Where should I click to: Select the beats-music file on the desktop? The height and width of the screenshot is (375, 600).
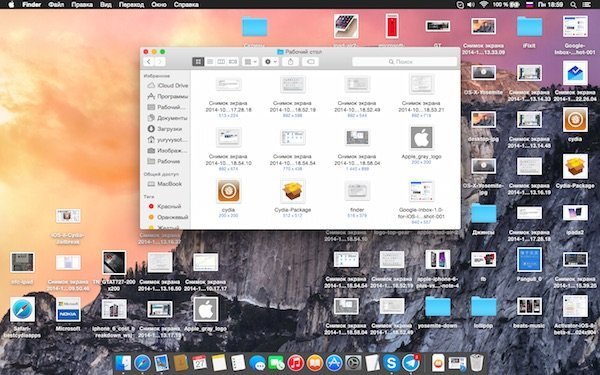tap(529, 307)
